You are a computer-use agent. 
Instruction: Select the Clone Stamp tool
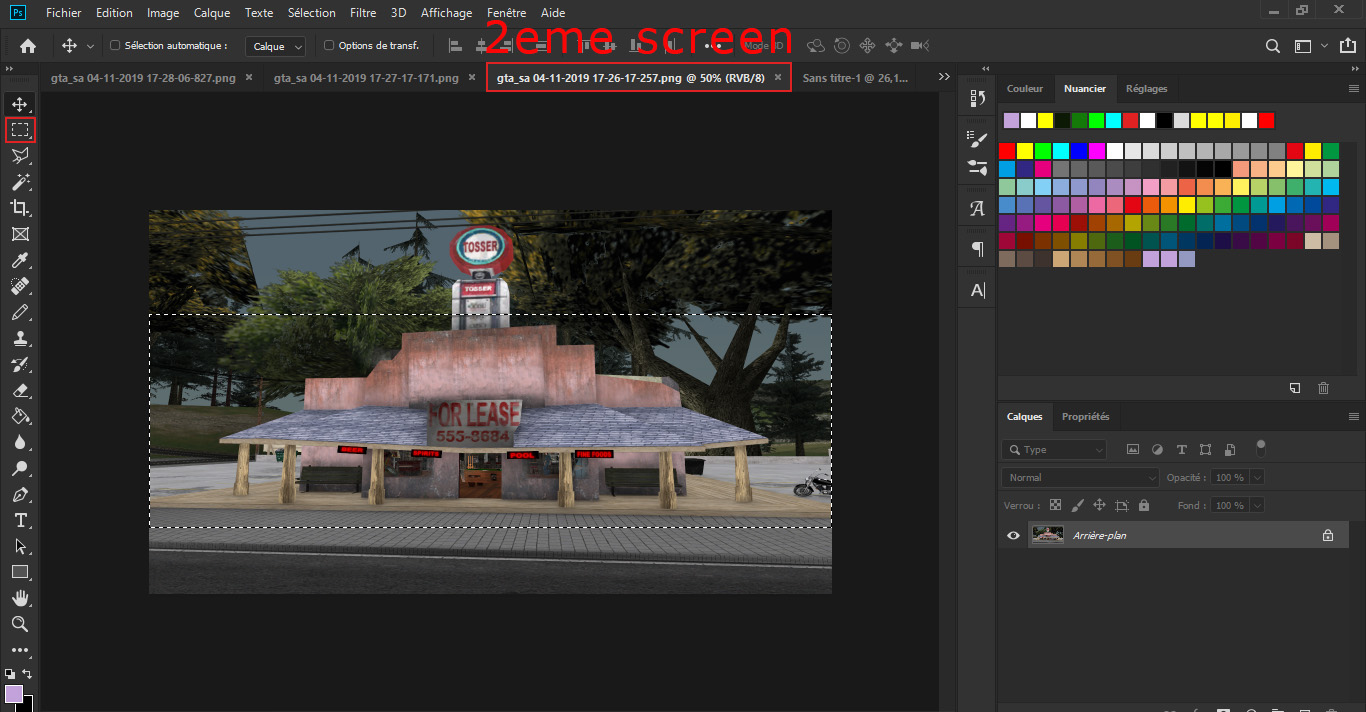tap(20, 338)
